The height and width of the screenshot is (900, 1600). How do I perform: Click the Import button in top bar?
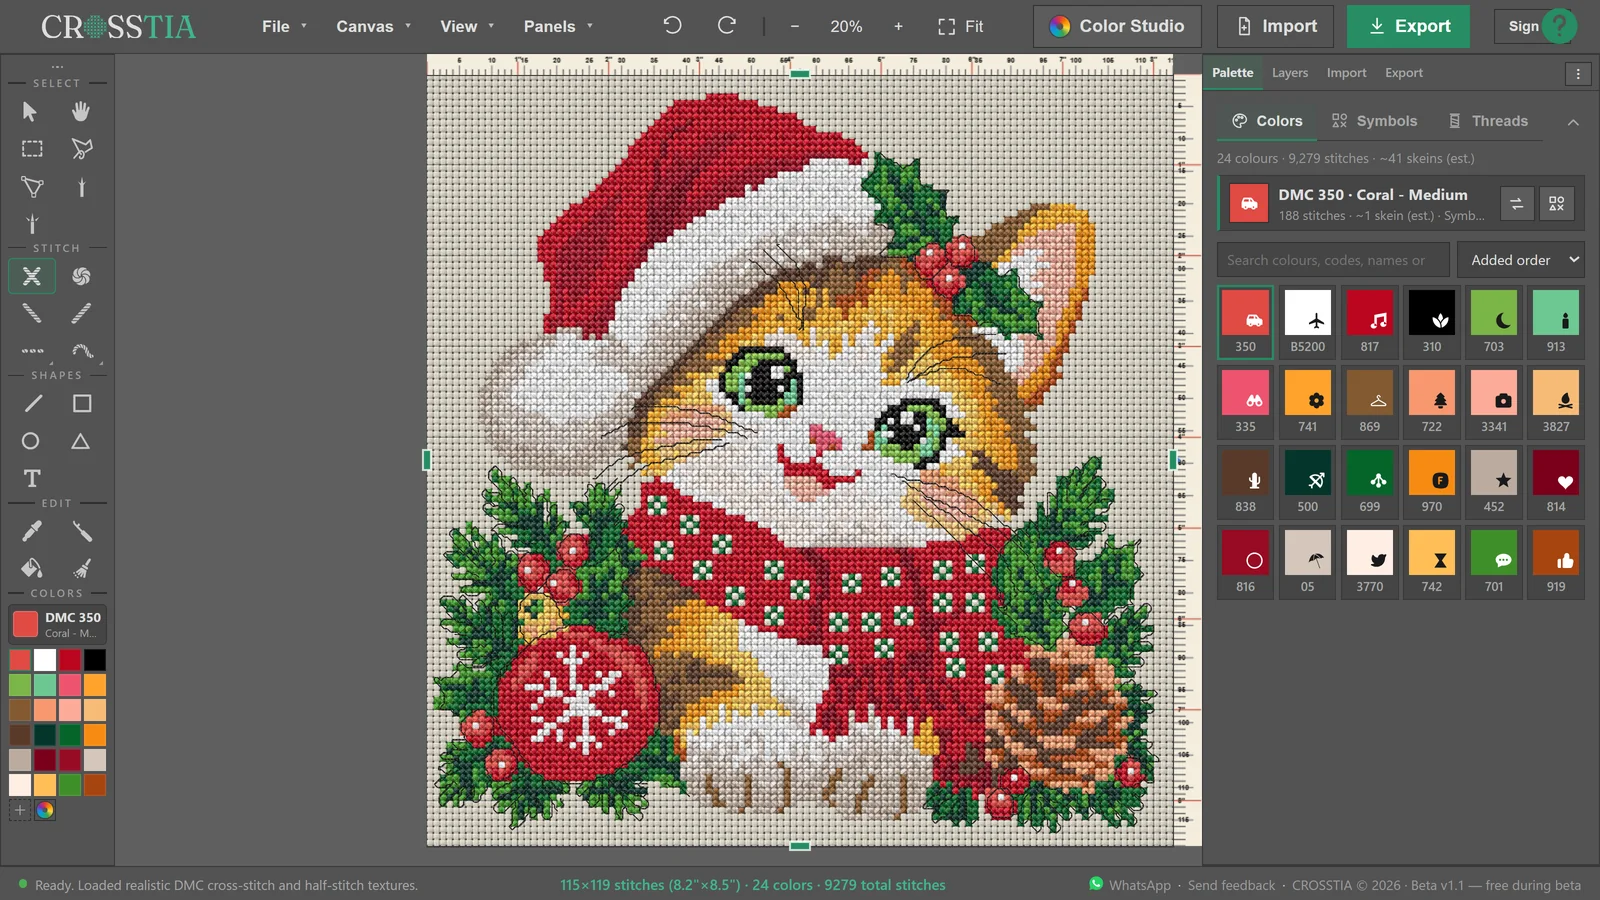click(1275, 27)
